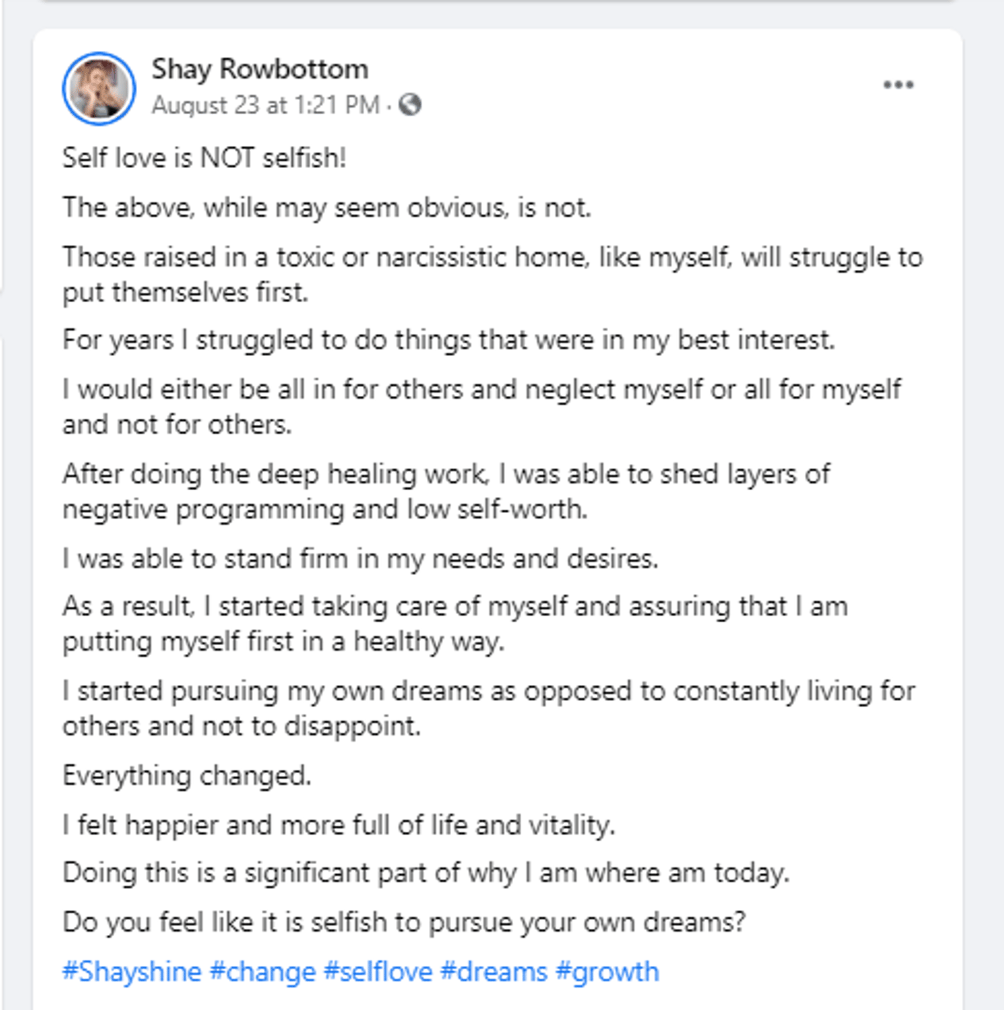Open the three-dot post options menu
This screenshot has width=1004, height=1010.
coord(898,85)
